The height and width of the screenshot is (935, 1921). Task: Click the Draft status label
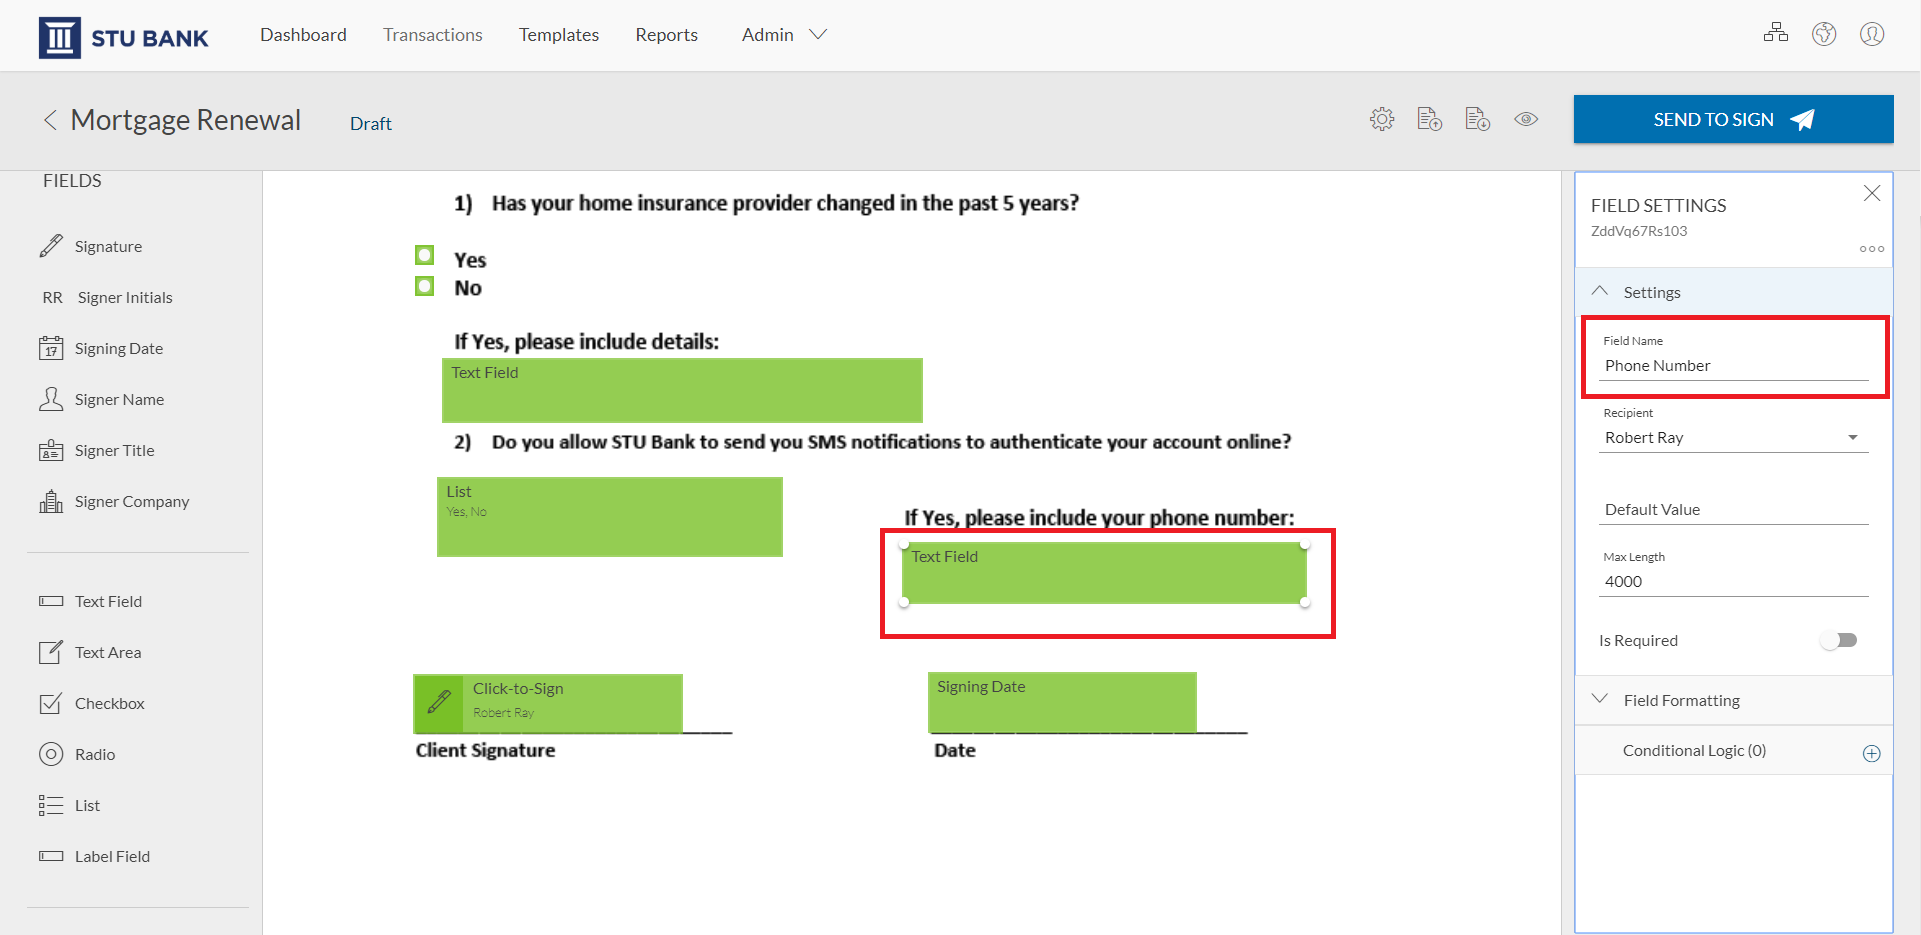(370, 123)
